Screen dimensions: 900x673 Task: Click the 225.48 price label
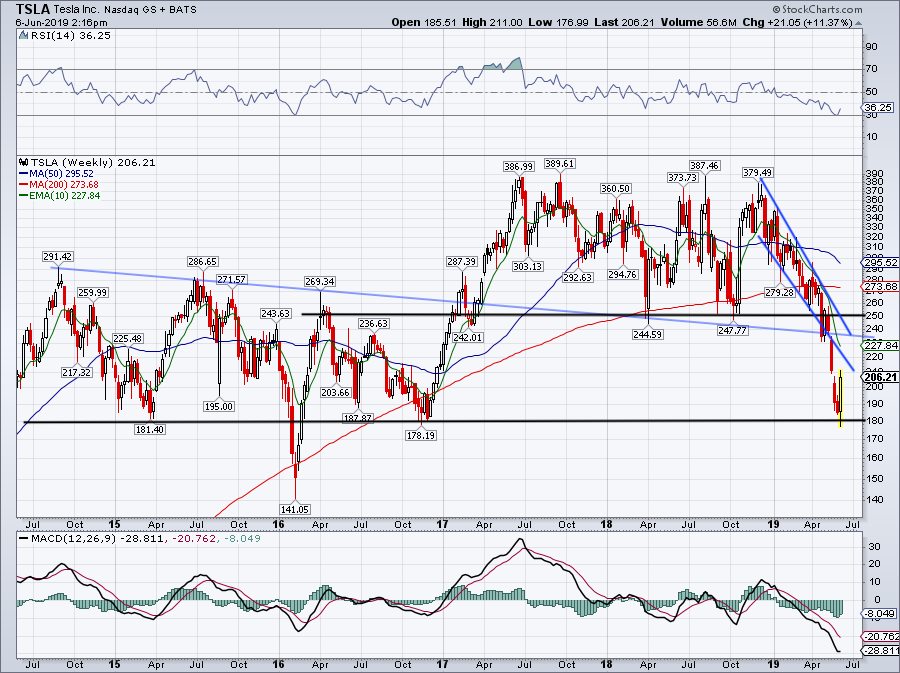(x=127, y=339)
